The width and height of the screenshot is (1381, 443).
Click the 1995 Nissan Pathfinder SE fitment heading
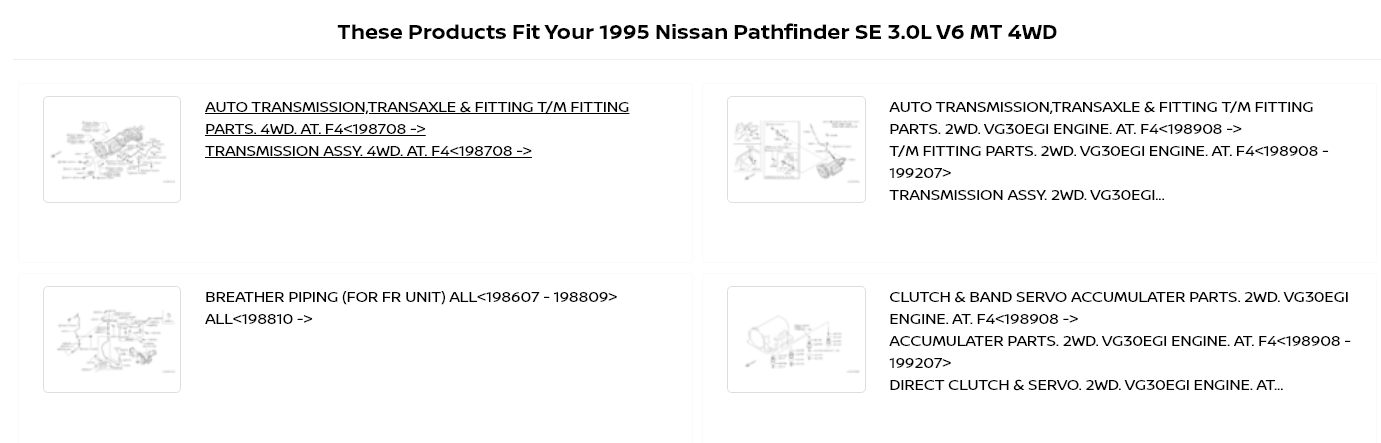697,32
